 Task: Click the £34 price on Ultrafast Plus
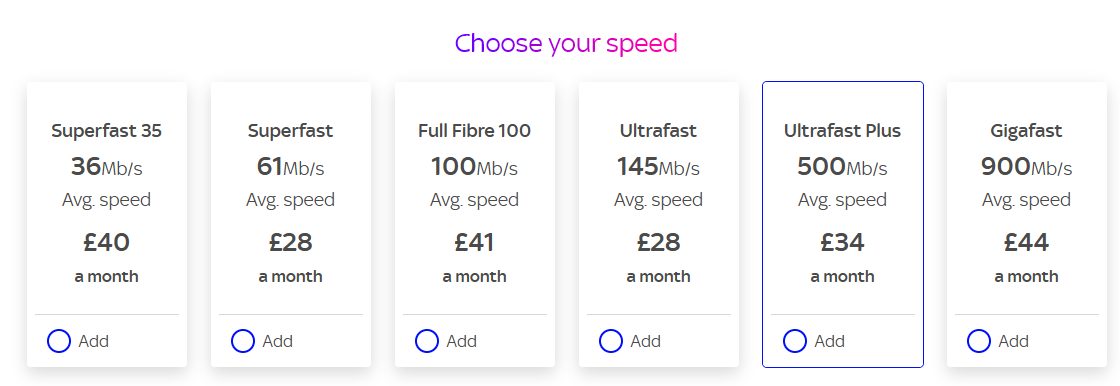(x=842, y=242)
